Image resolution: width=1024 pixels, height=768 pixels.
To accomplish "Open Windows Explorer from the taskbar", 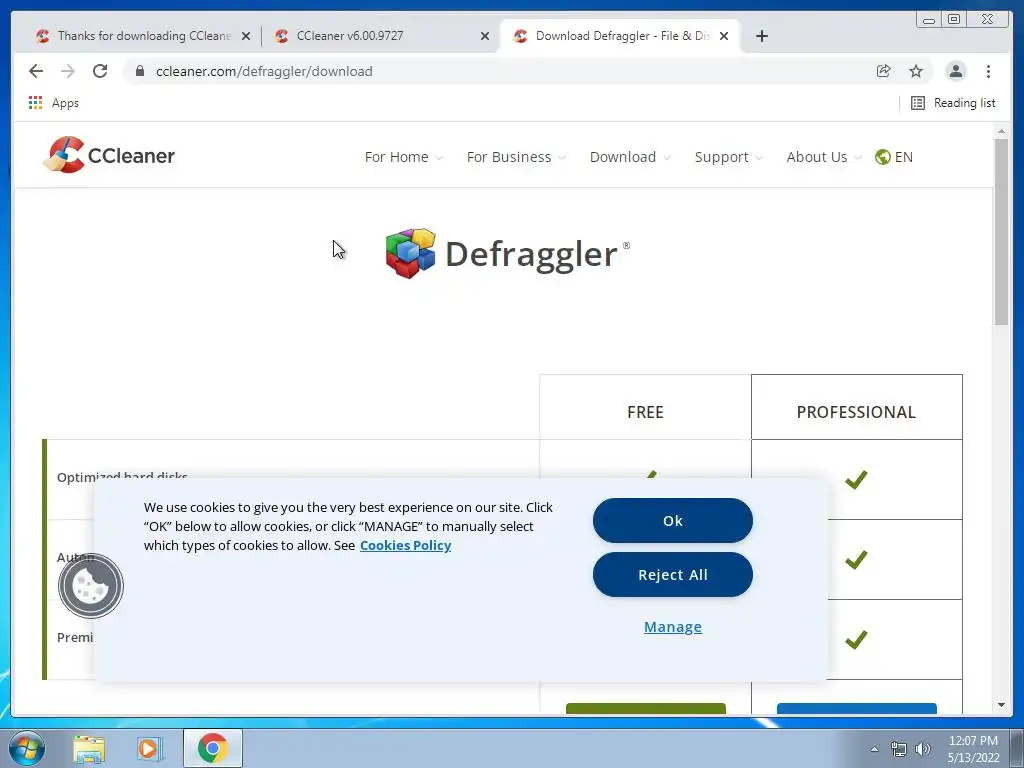I will pos(89,748).
